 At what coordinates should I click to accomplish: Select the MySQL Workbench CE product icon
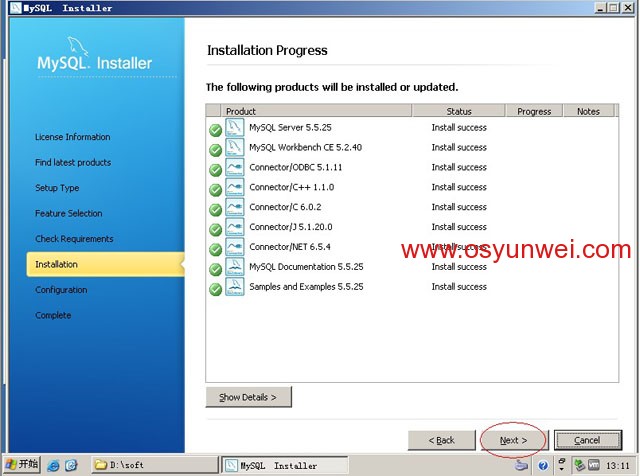(235, 147)
